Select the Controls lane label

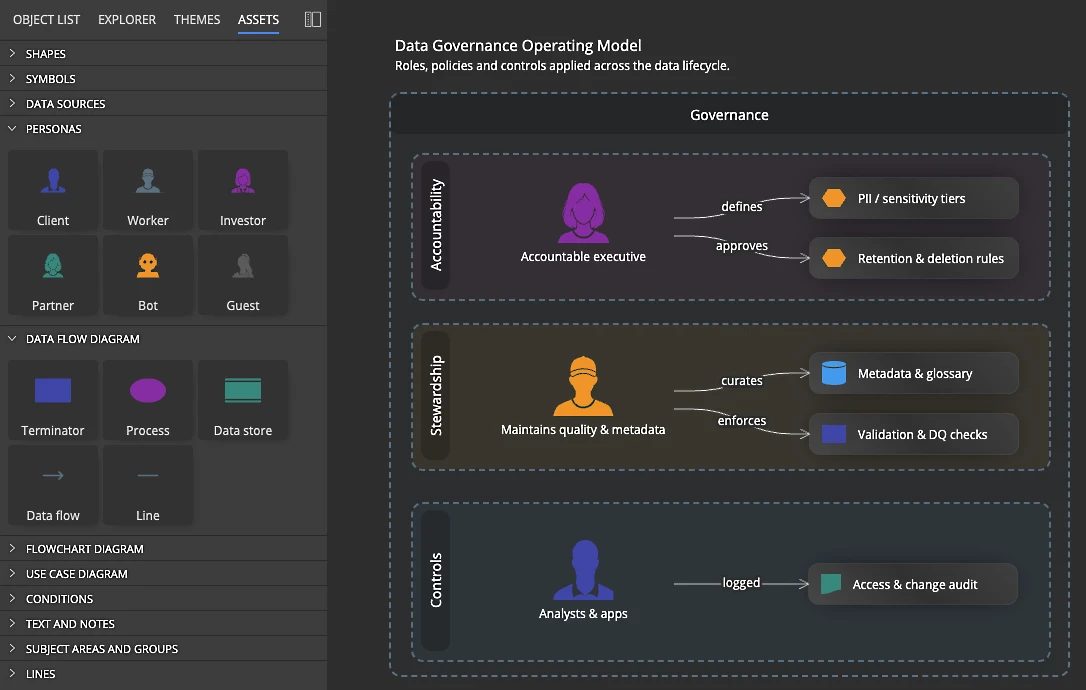click(x=436, y=581)
